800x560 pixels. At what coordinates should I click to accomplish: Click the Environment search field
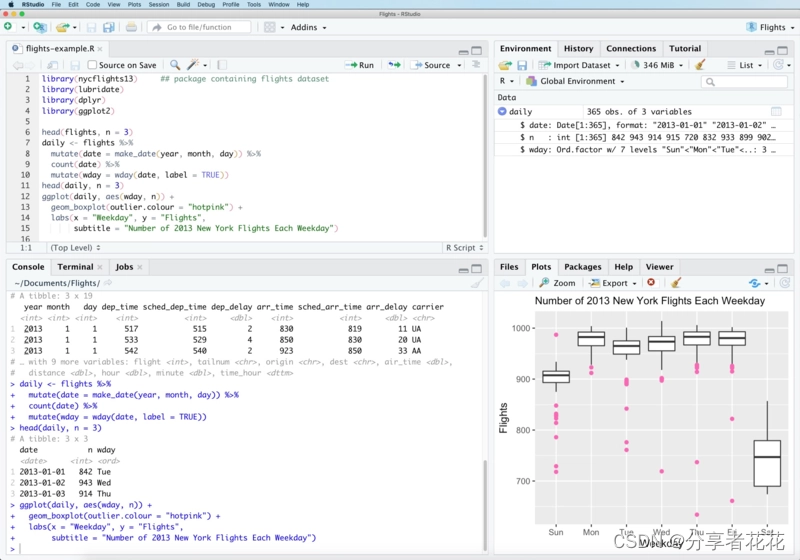pos(744,82)
